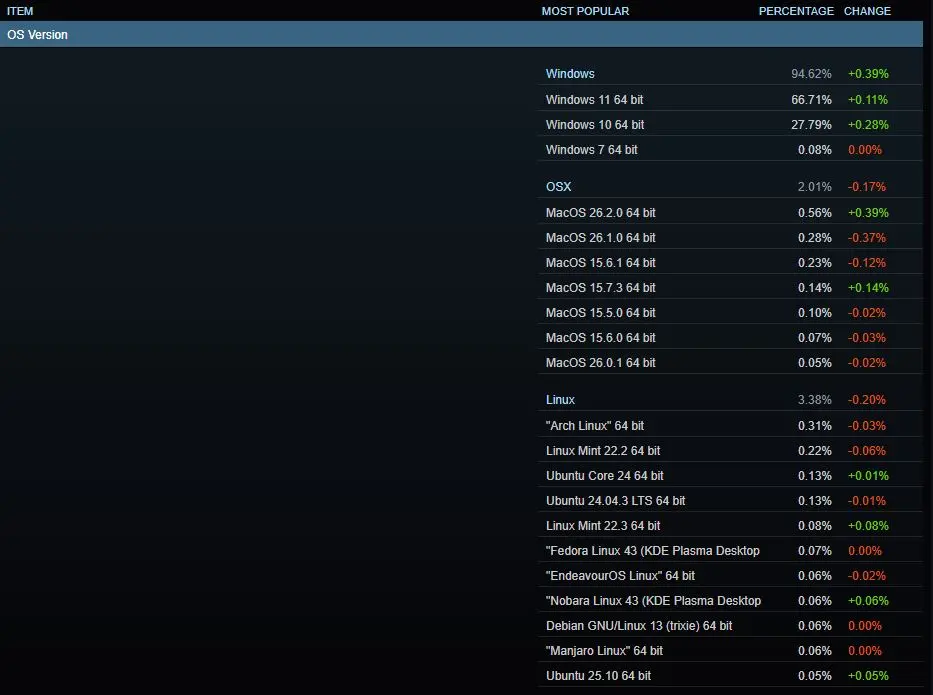Select the MacOS 15.6.1 64 bit entry
This screenshot has height=695, width=933.
coord(601,262)
